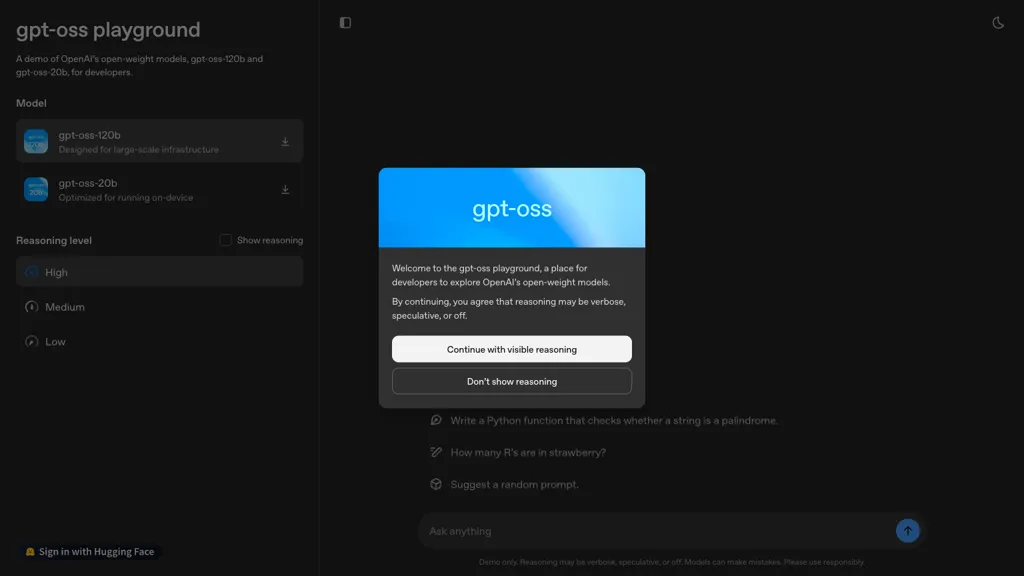Send message with arrow button
The width and height of the screenshot is (1024, 576).
click(x=907, y=531)
